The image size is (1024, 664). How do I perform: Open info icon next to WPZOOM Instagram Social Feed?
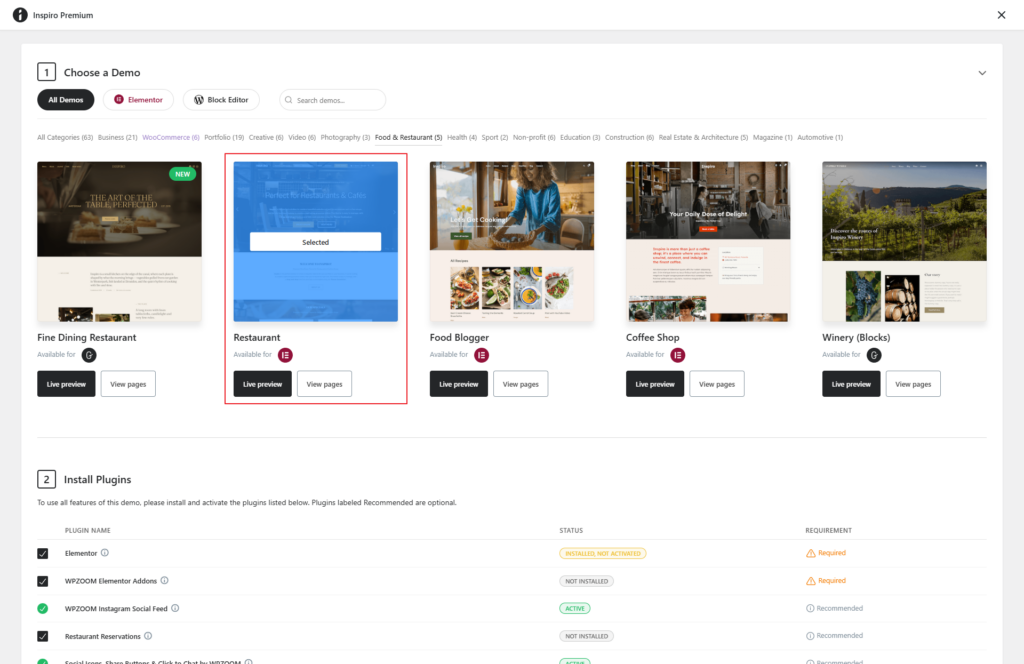pos(175,608)
